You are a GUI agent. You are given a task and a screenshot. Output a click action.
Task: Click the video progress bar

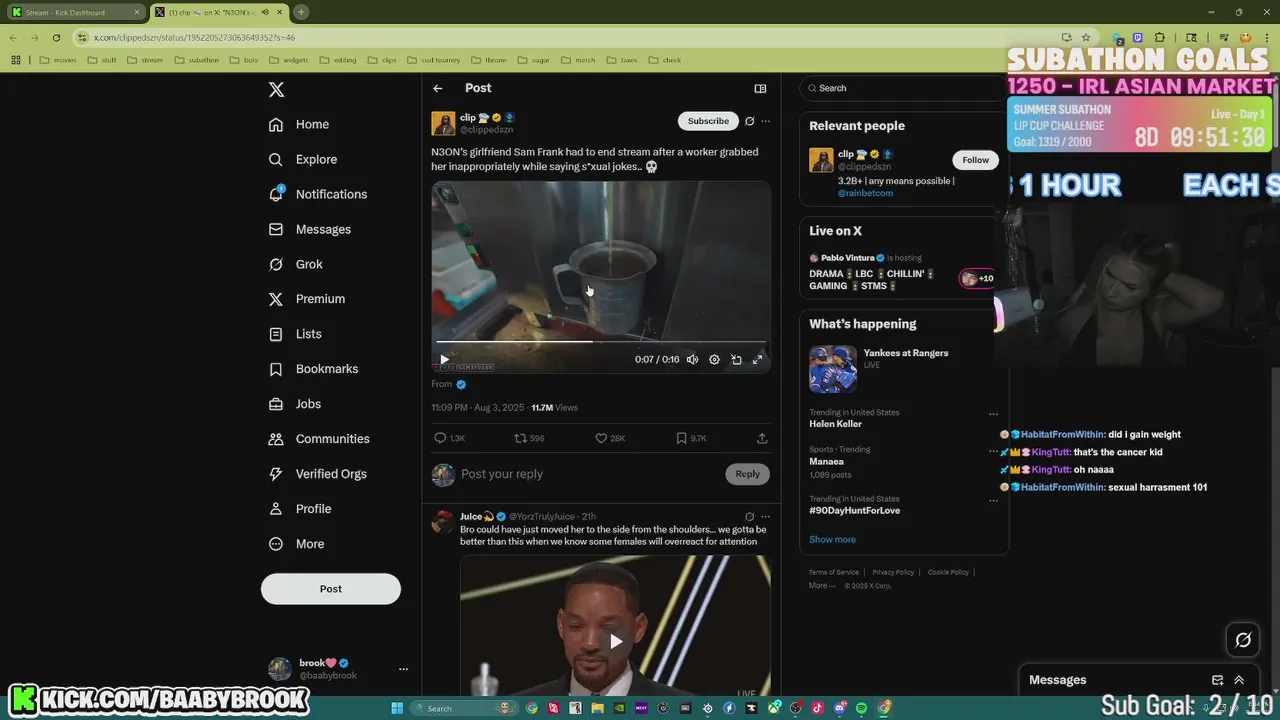[x=601, y=342]
